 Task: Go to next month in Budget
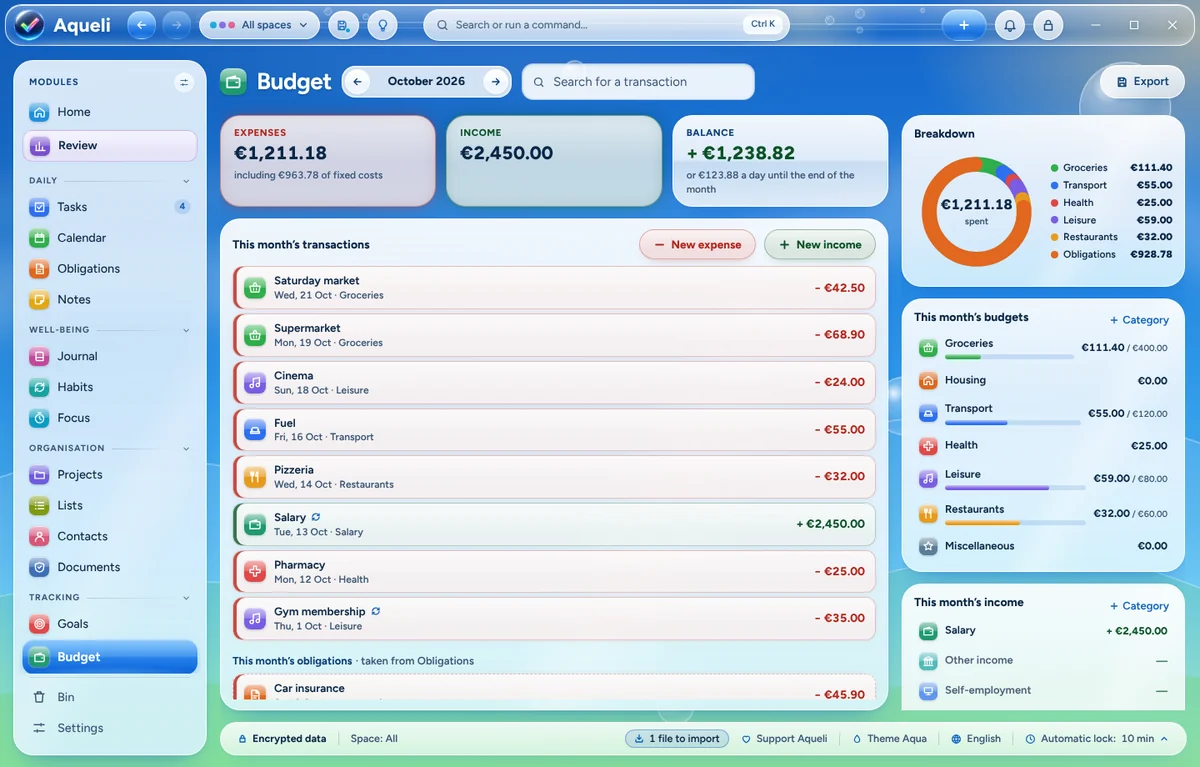pyautogui.click(x=495, y=82)
